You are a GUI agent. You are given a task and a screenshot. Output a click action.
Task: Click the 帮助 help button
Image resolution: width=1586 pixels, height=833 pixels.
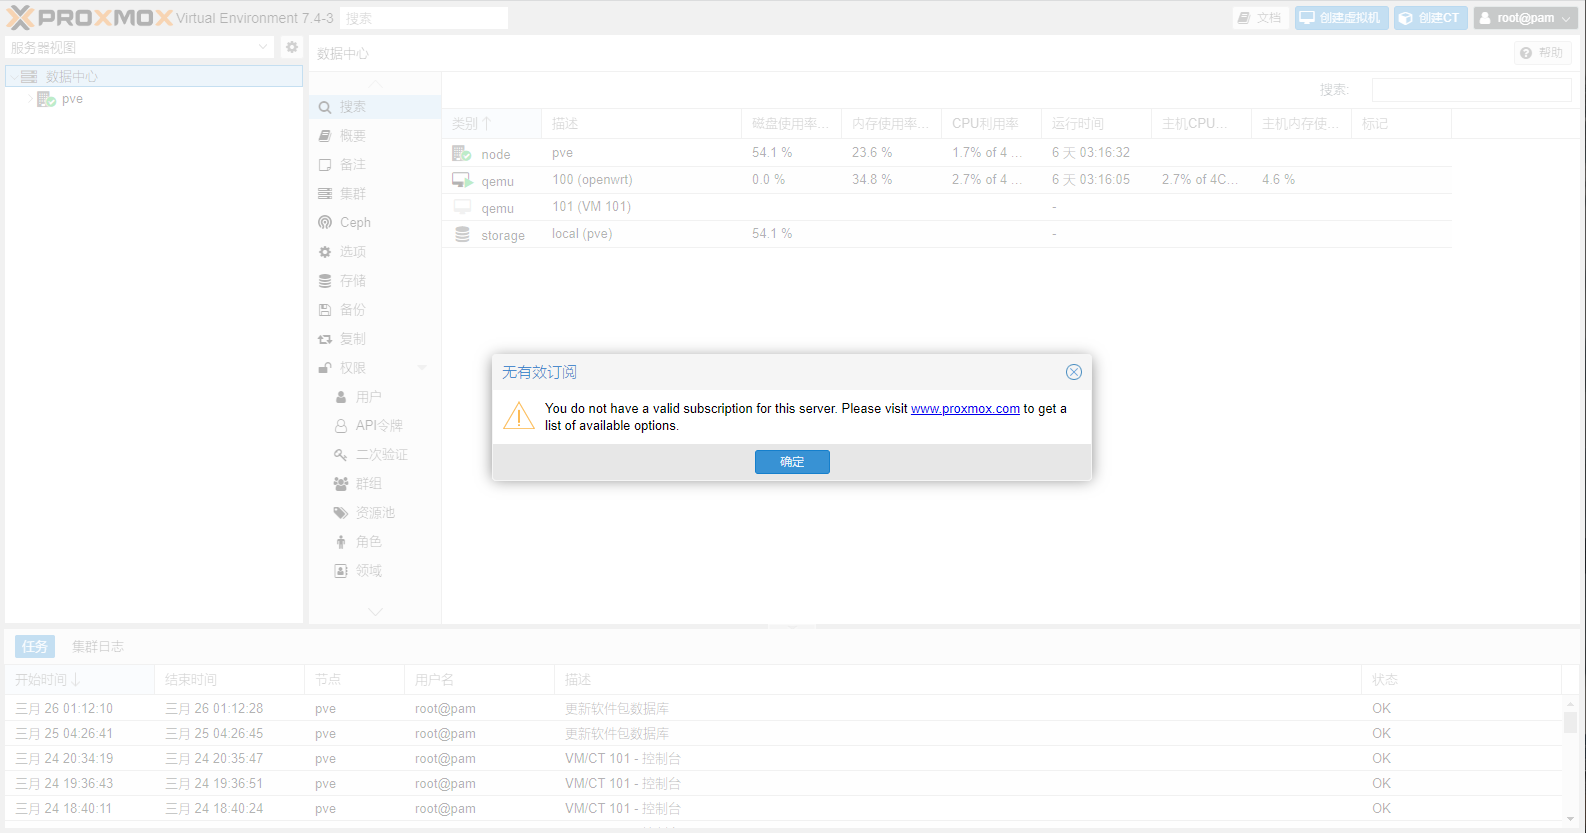click(x=1542, y=53)
